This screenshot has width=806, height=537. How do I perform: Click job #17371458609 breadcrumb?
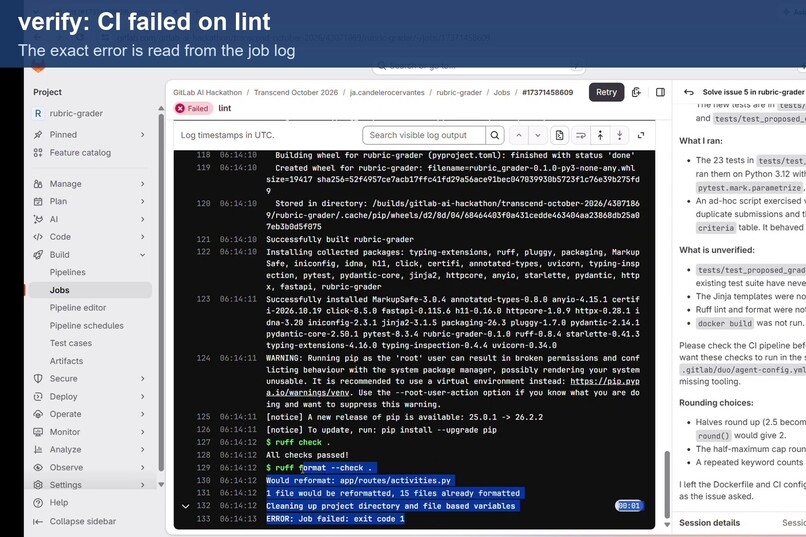(547, 92)
